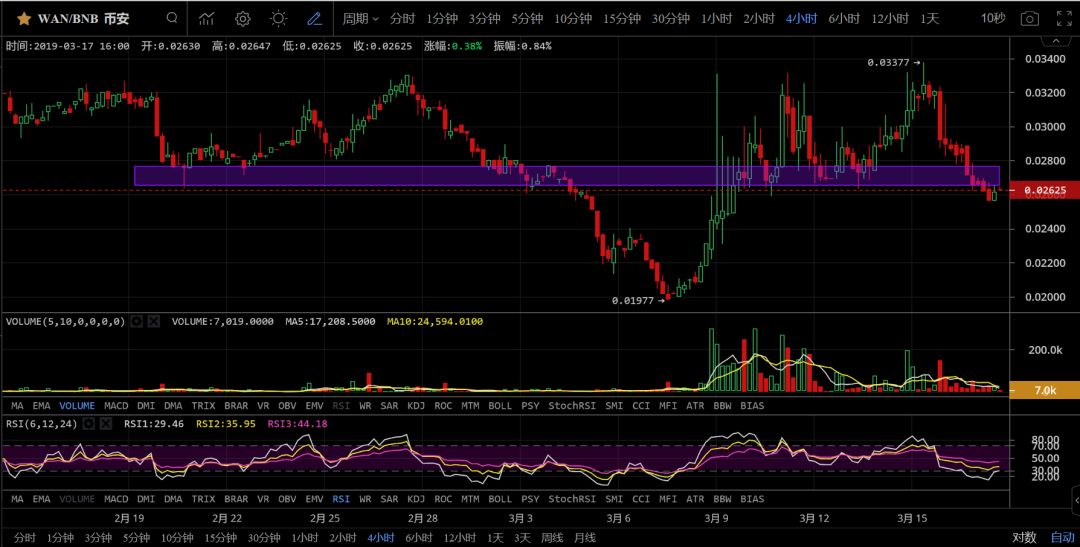The width and height of the screenshot is (1080, 547).
Task: Open chart settings gear icon
Action: pos(242,18)
